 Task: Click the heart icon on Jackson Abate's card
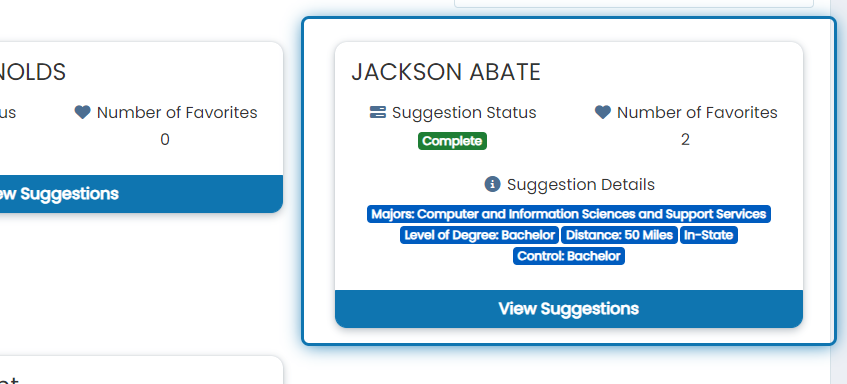point(603,112)
